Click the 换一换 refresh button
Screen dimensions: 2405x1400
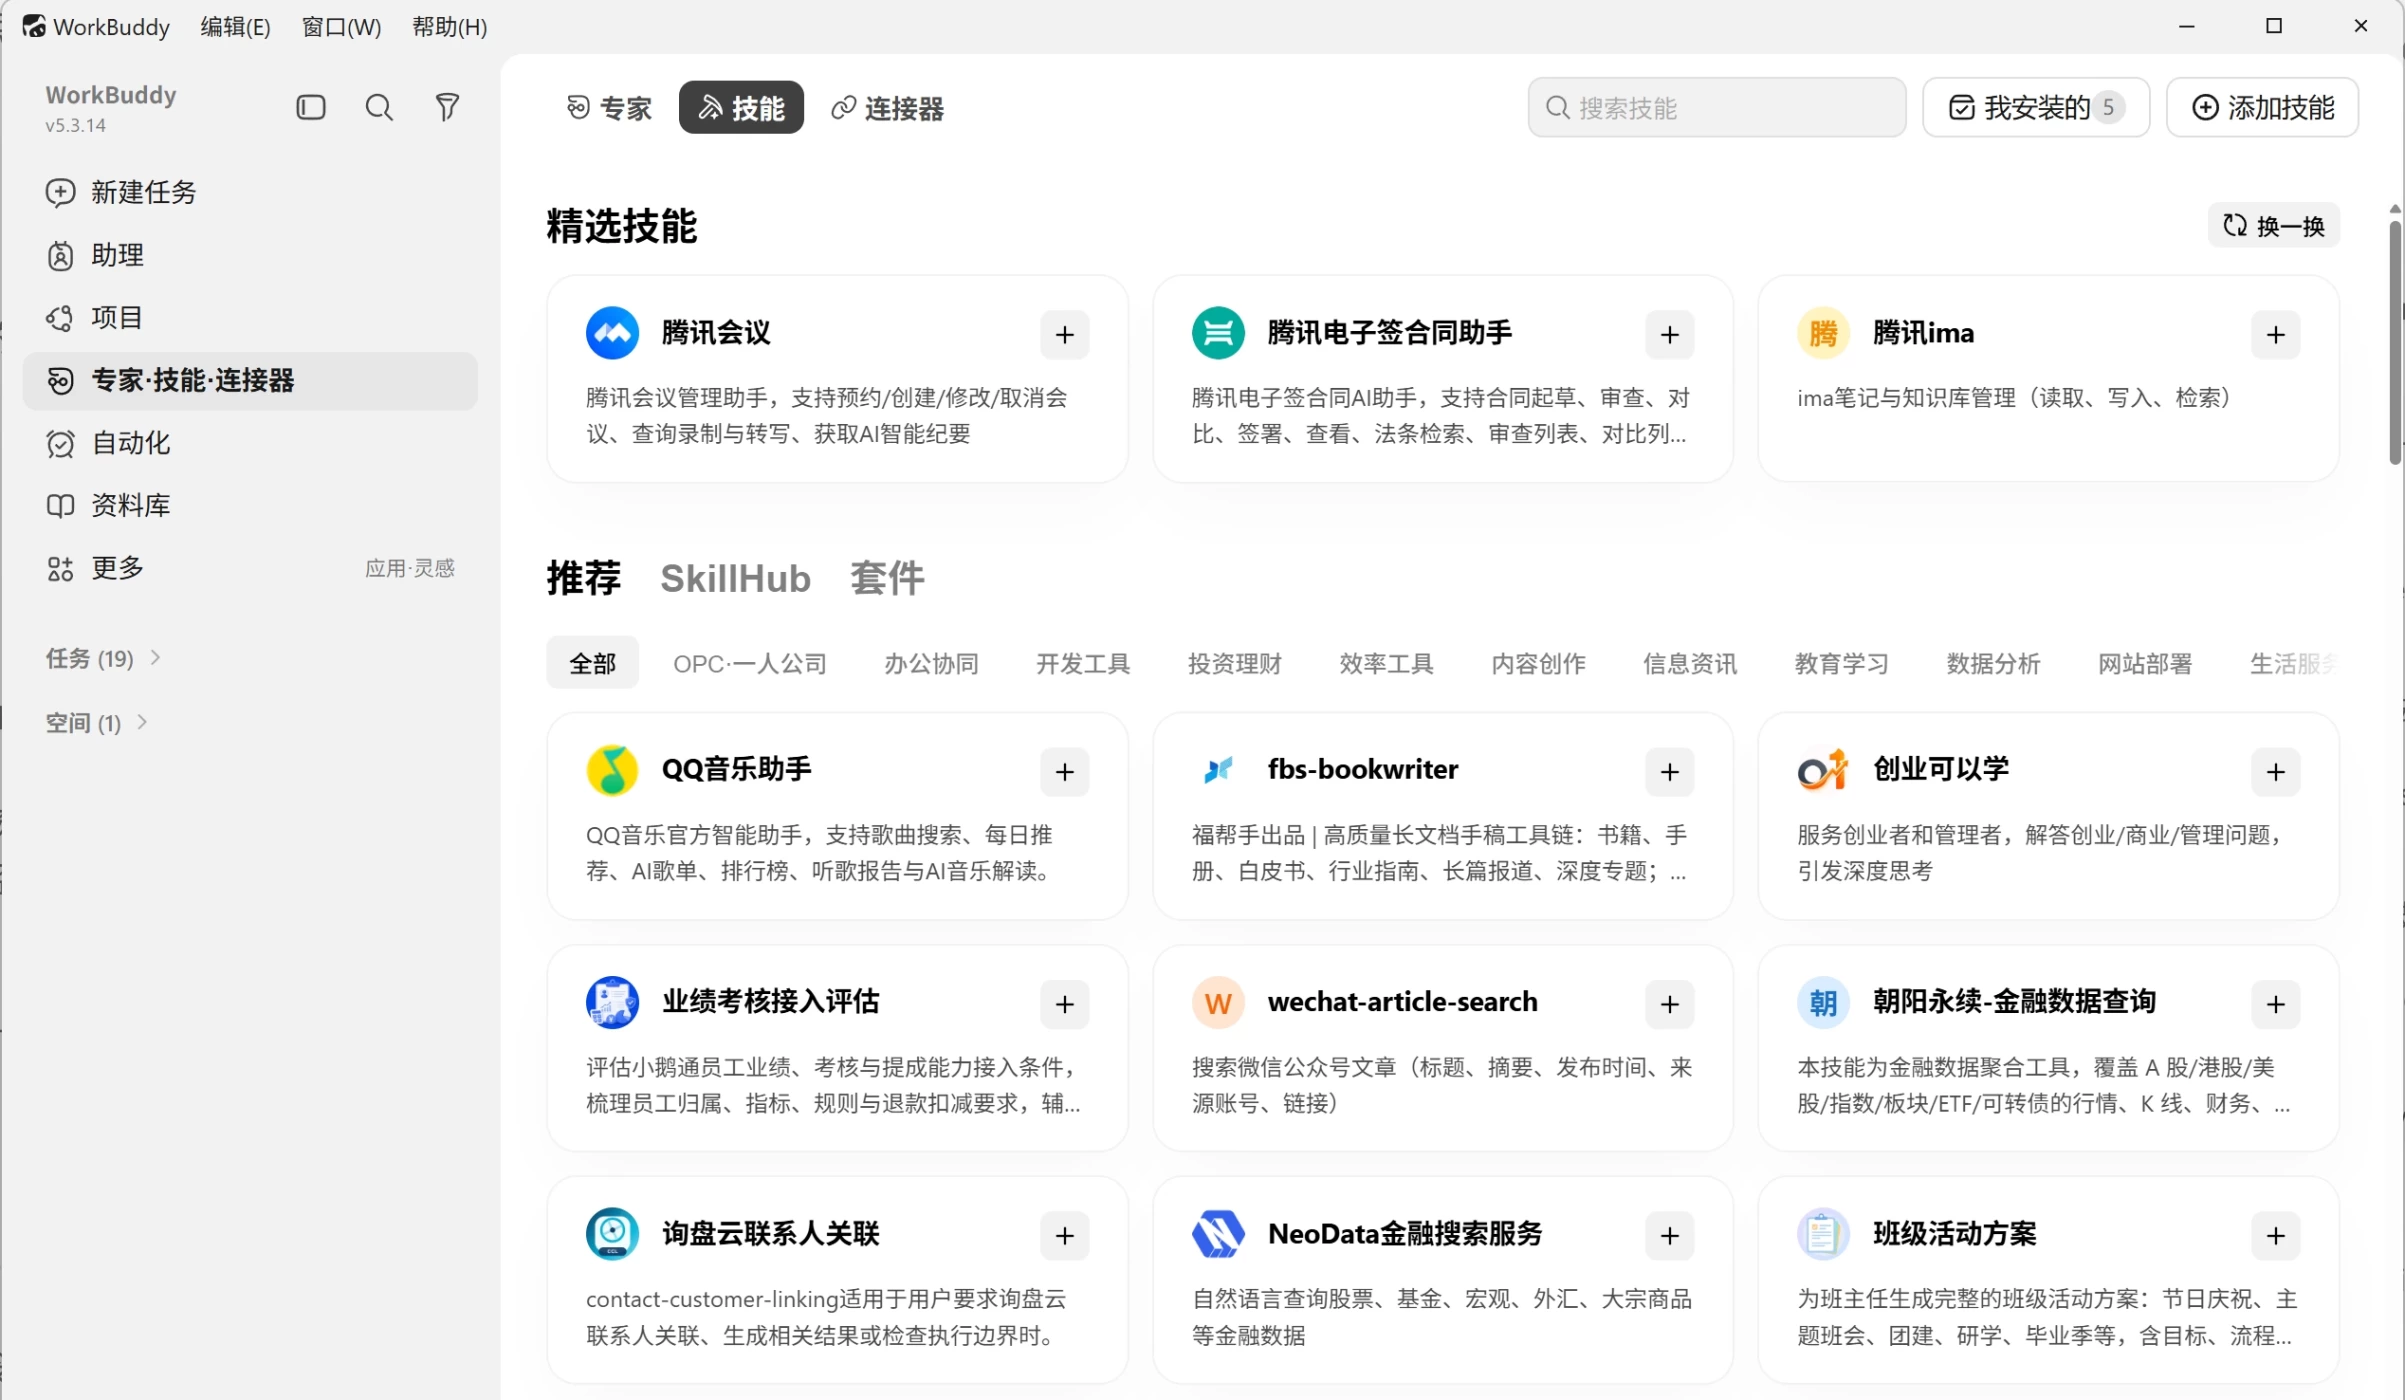point(2274,226)
